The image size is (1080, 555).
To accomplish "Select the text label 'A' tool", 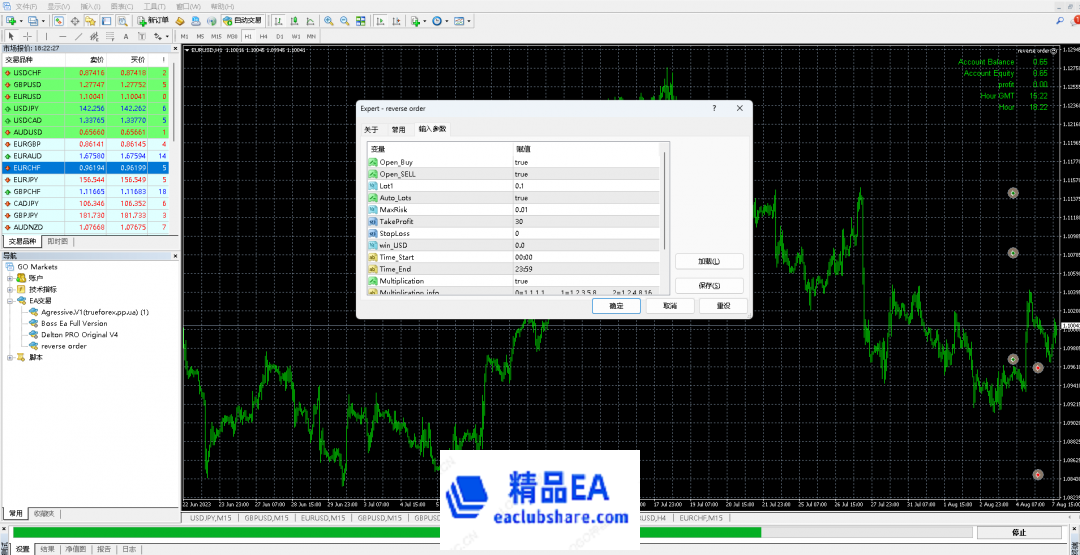I will pyautogui.click(x=126, y=36).
